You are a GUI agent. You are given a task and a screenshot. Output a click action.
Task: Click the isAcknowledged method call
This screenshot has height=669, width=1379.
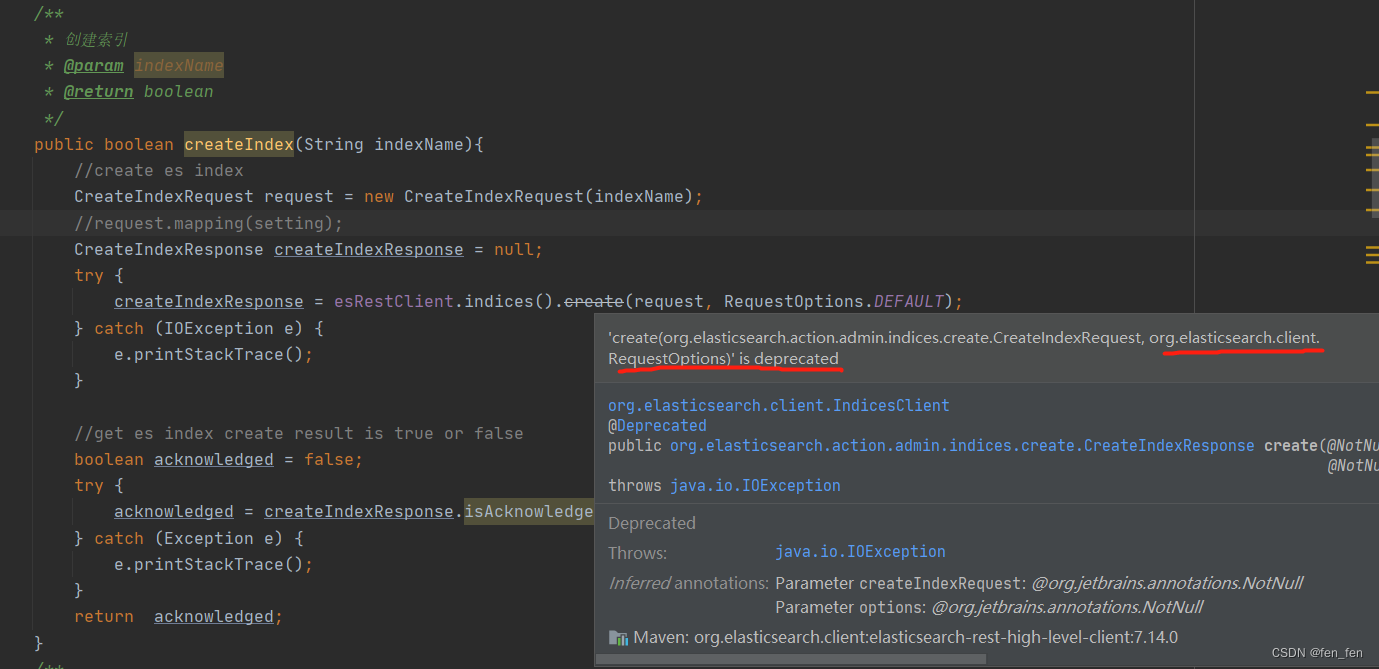[x=528, y=511]
